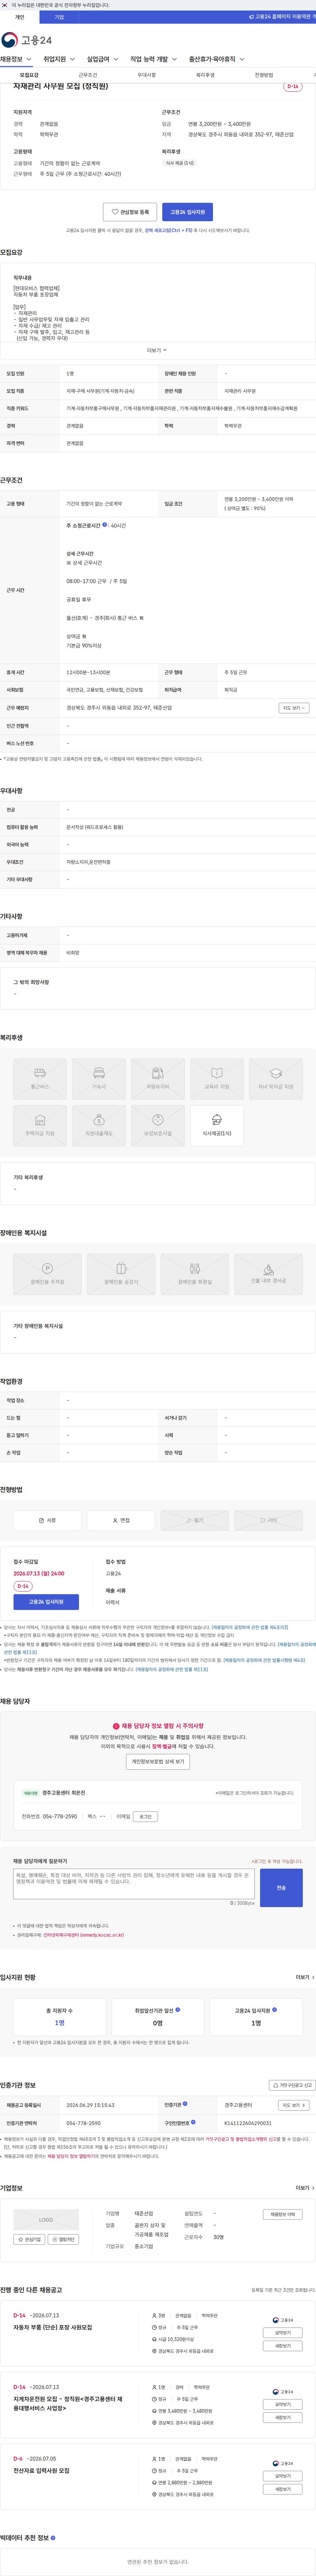Jump to the 복리후생 section tab

tap(205, 75)
